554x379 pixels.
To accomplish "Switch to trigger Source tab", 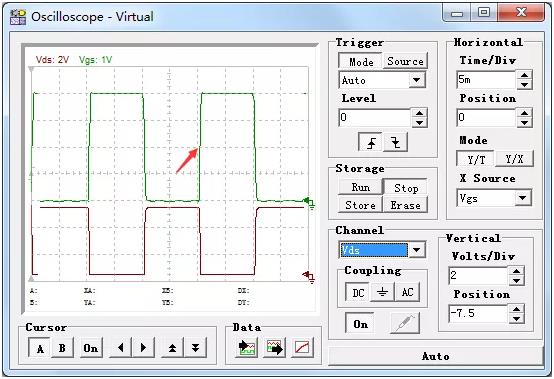I will [405, 61].
